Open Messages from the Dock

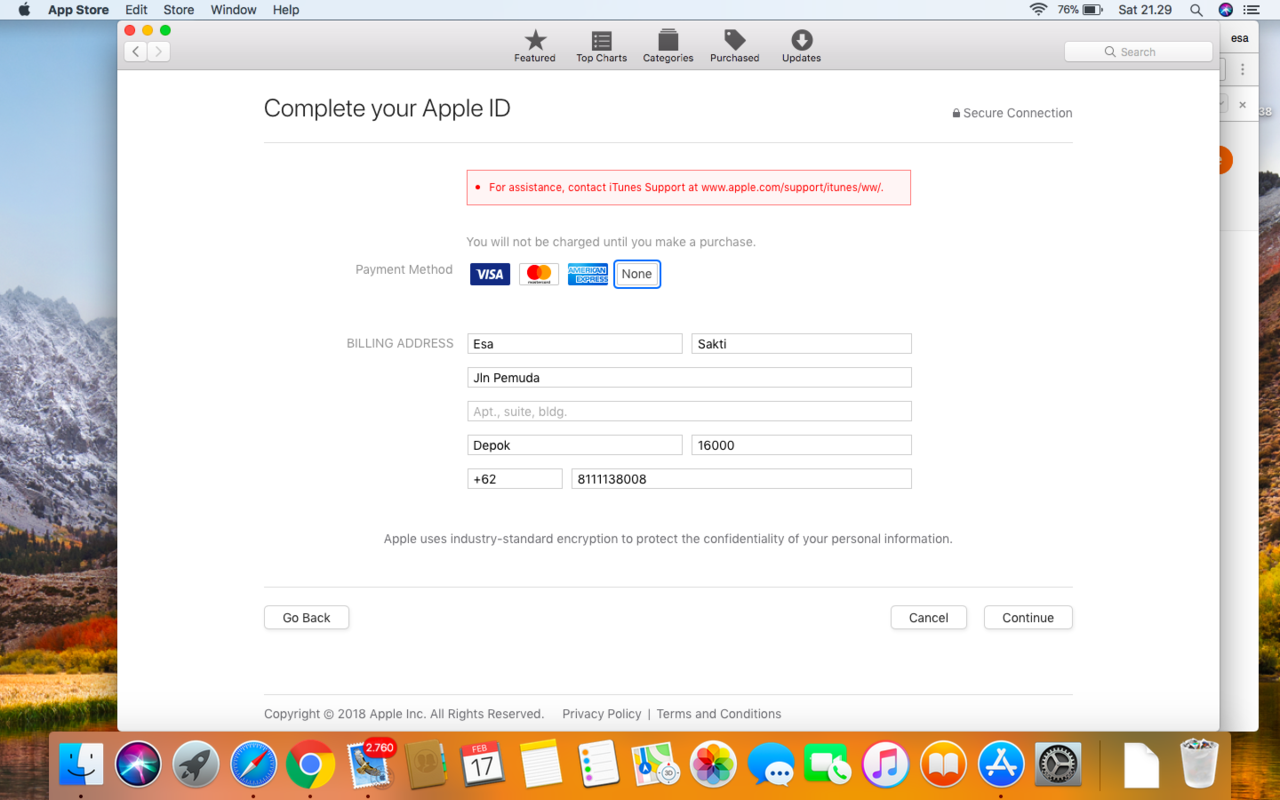point(771,765)
